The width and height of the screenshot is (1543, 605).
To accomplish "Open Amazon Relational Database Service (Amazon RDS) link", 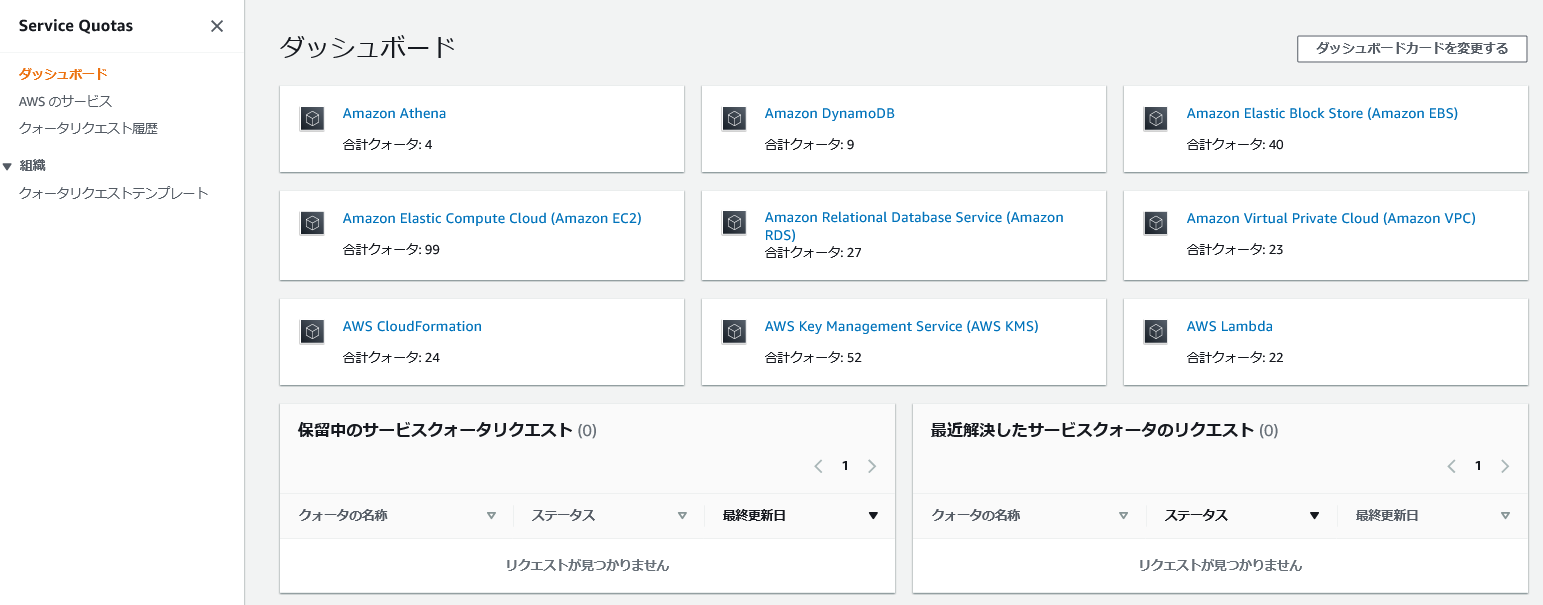I will tap(914, 225).
